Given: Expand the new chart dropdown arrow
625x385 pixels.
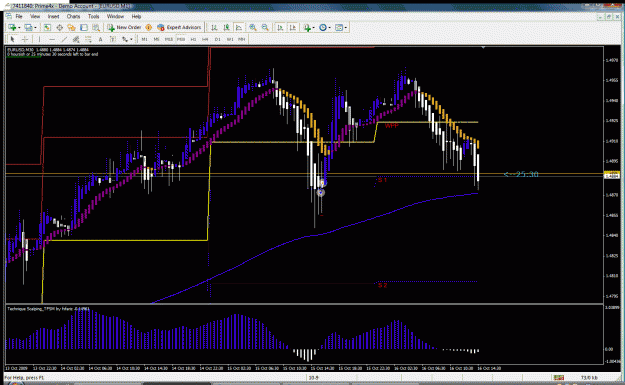Looking at the screenshot, I should (19, 28).
